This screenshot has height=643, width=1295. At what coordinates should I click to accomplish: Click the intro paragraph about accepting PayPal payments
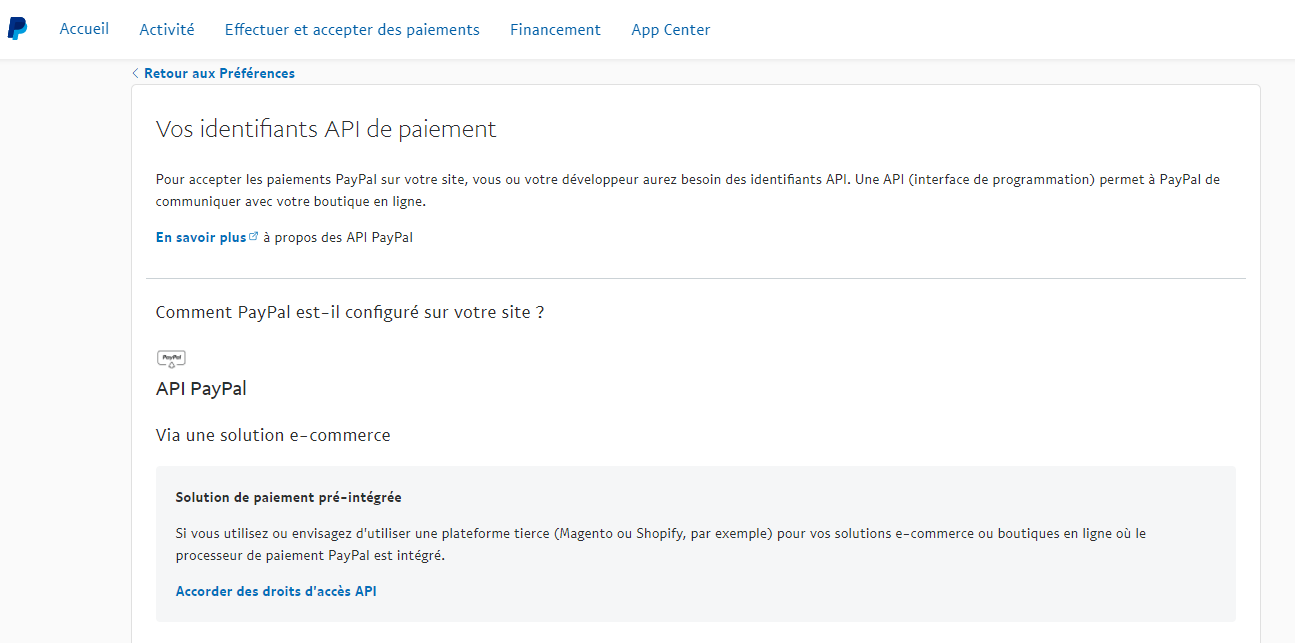687,190
